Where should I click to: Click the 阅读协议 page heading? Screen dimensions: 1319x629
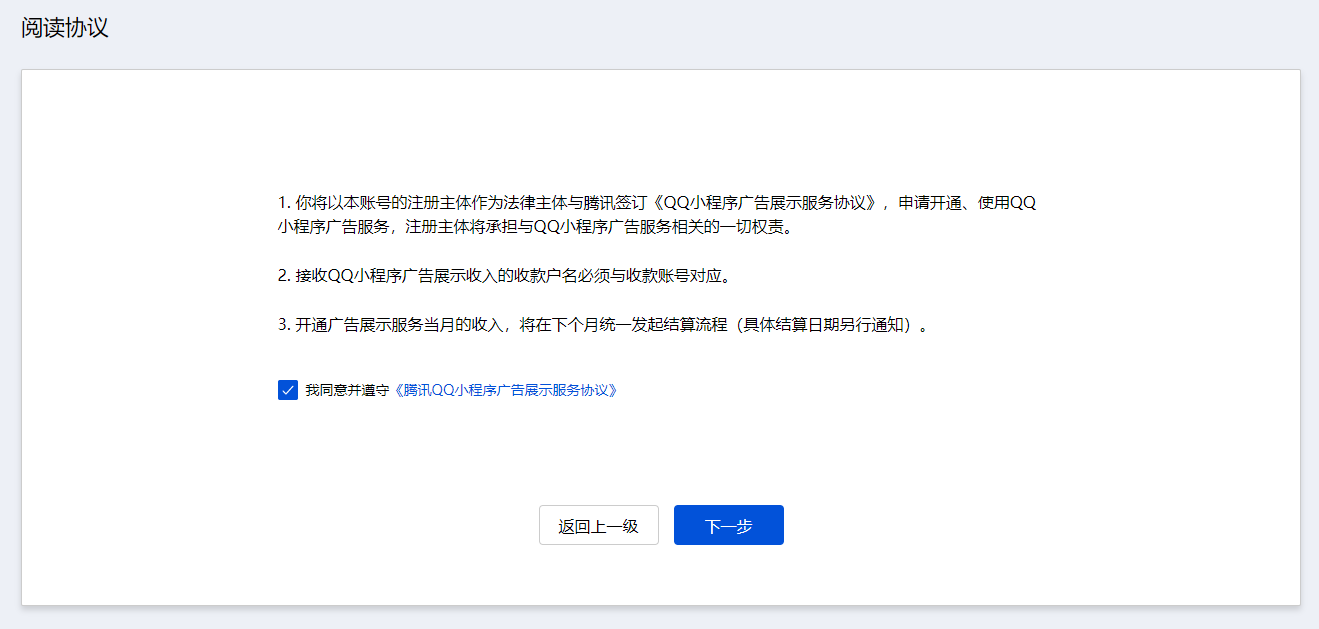point(65,28)
